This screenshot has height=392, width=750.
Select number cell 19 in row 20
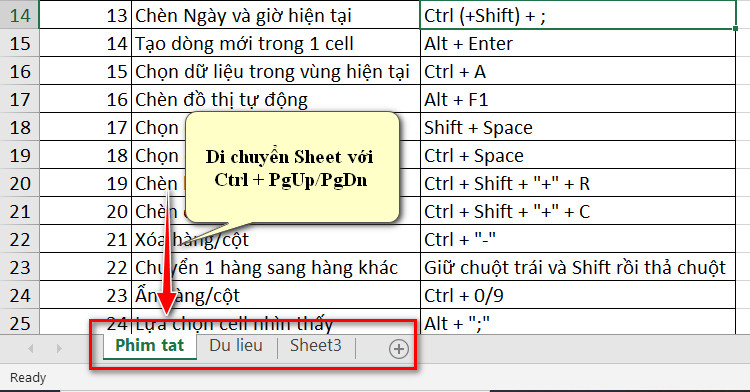pos(85,183)
